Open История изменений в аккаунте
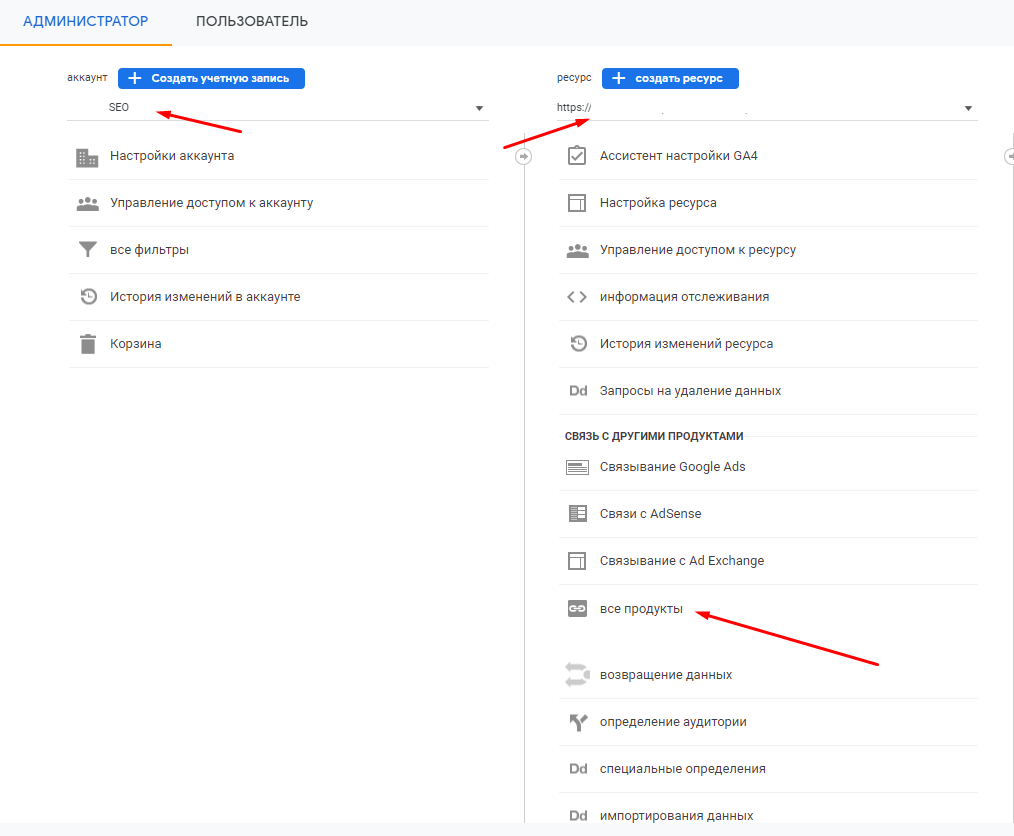 (205, 297)
